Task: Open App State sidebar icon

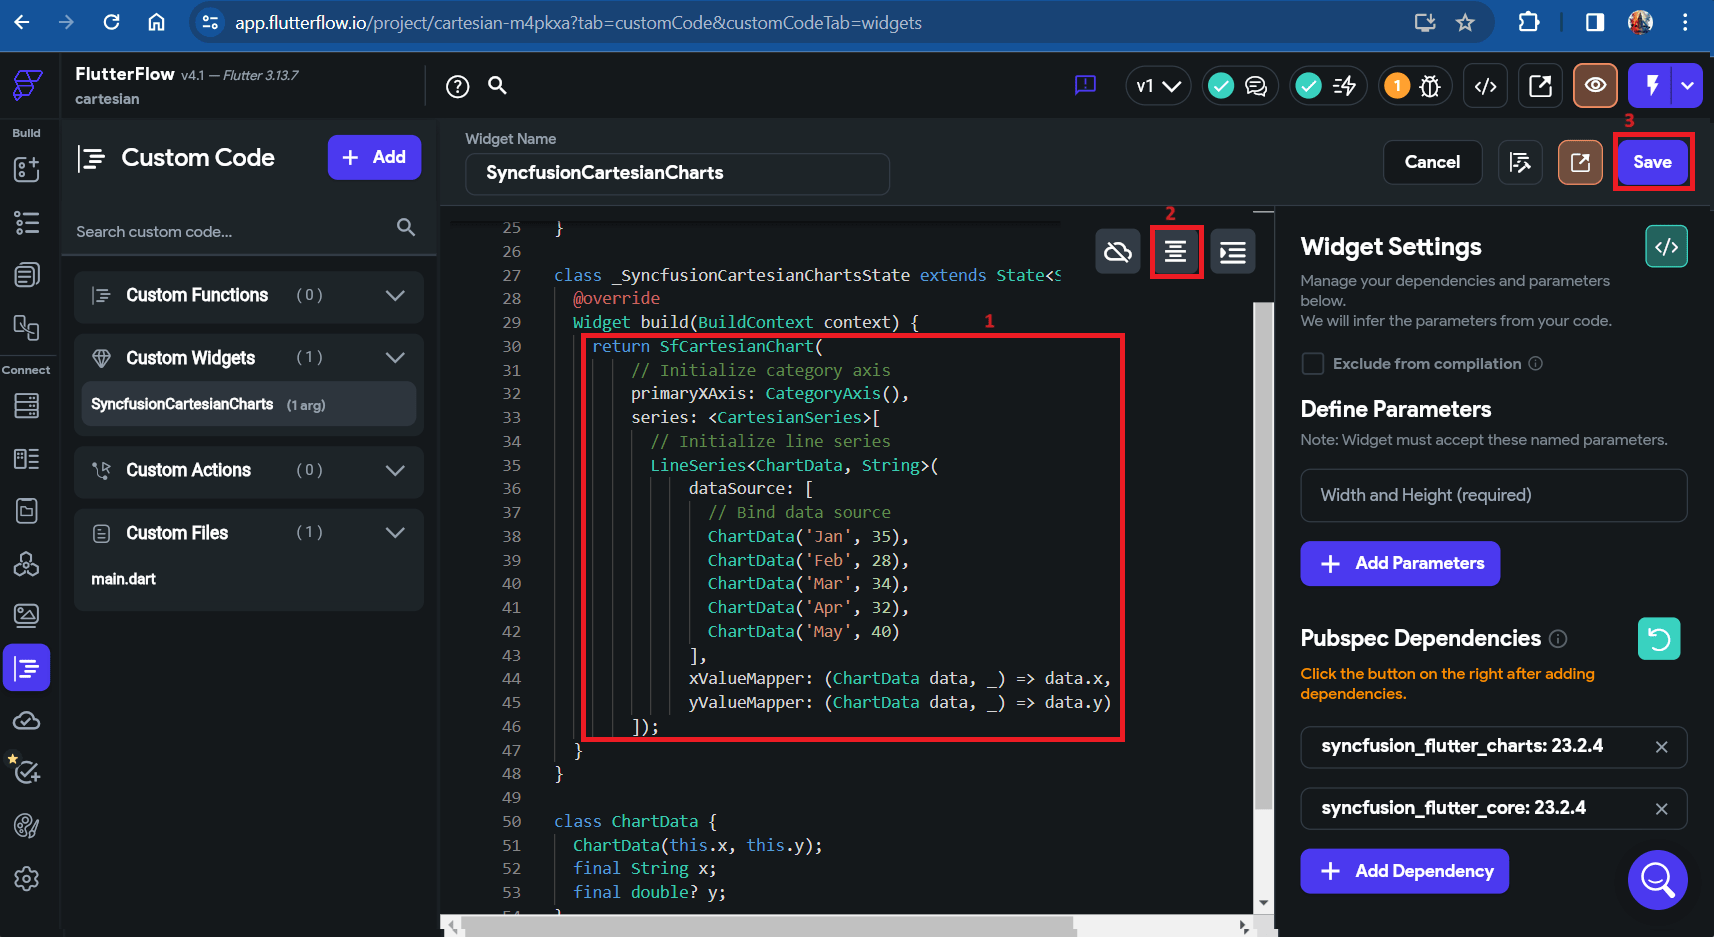Action: tap(27, 511)
